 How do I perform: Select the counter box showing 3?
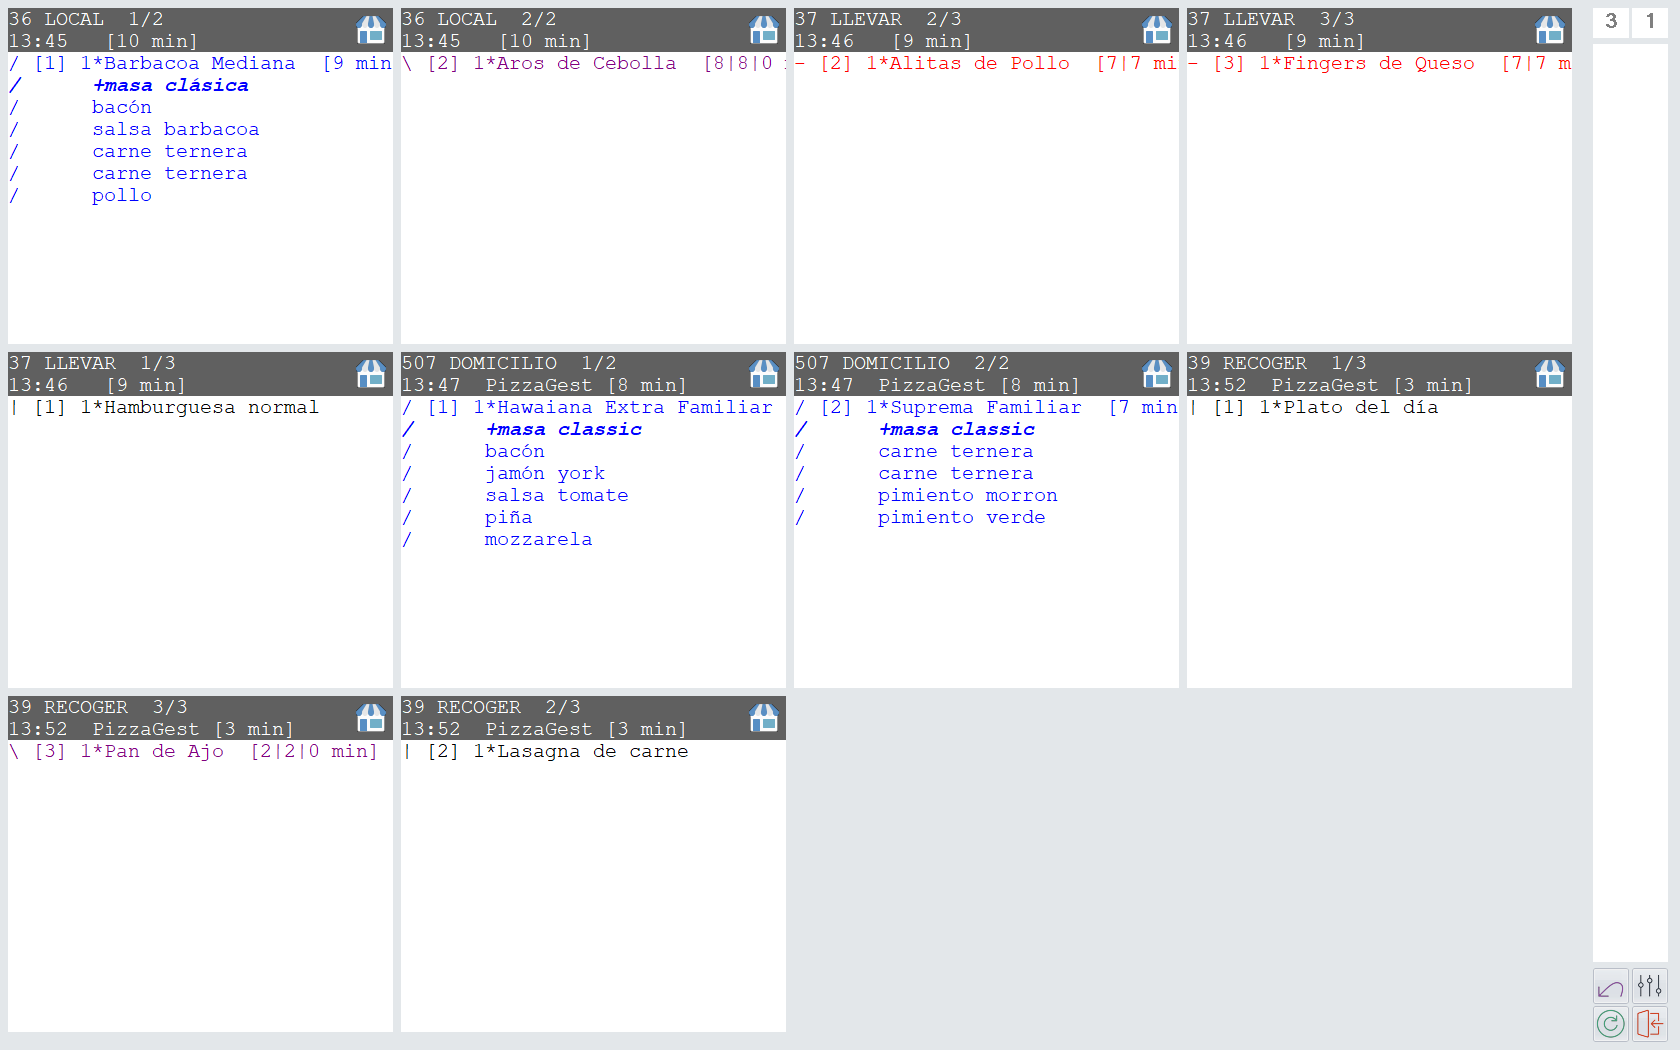point(1610,21)
